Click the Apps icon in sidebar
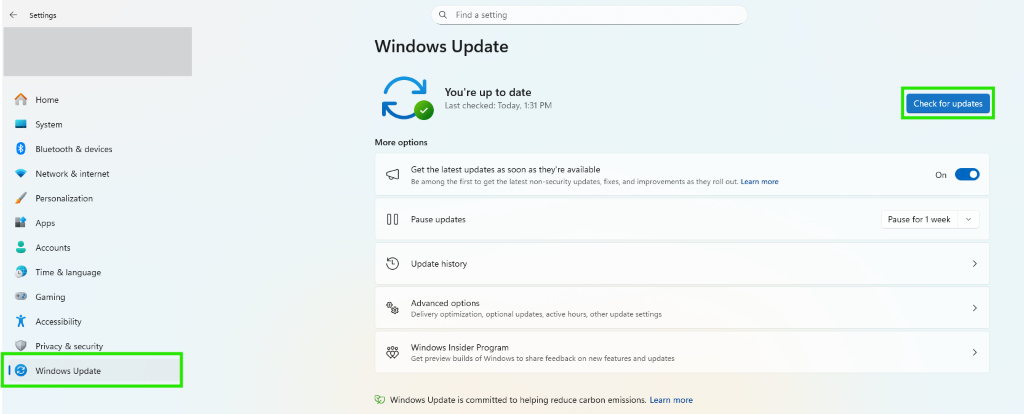 coord(21,223)
